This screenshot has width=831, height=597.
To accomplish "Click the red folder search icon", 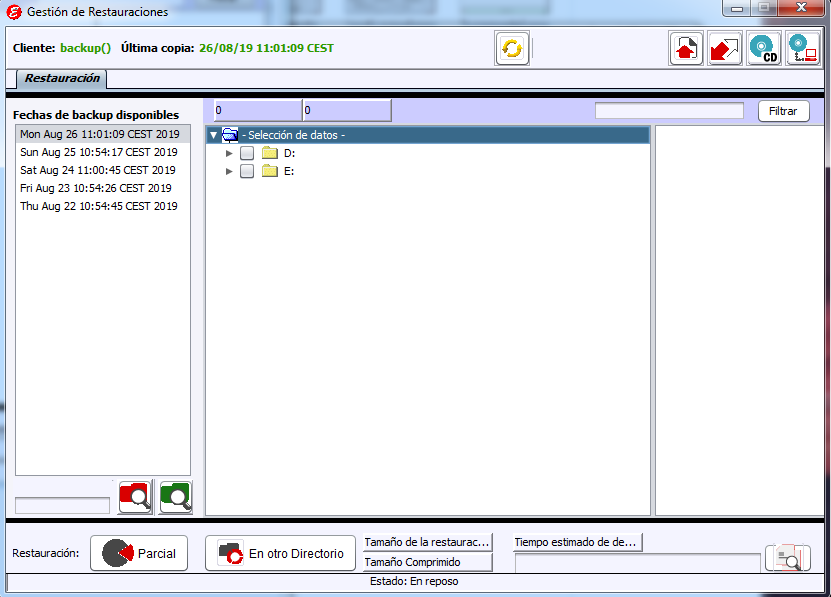I will [135, 497].
